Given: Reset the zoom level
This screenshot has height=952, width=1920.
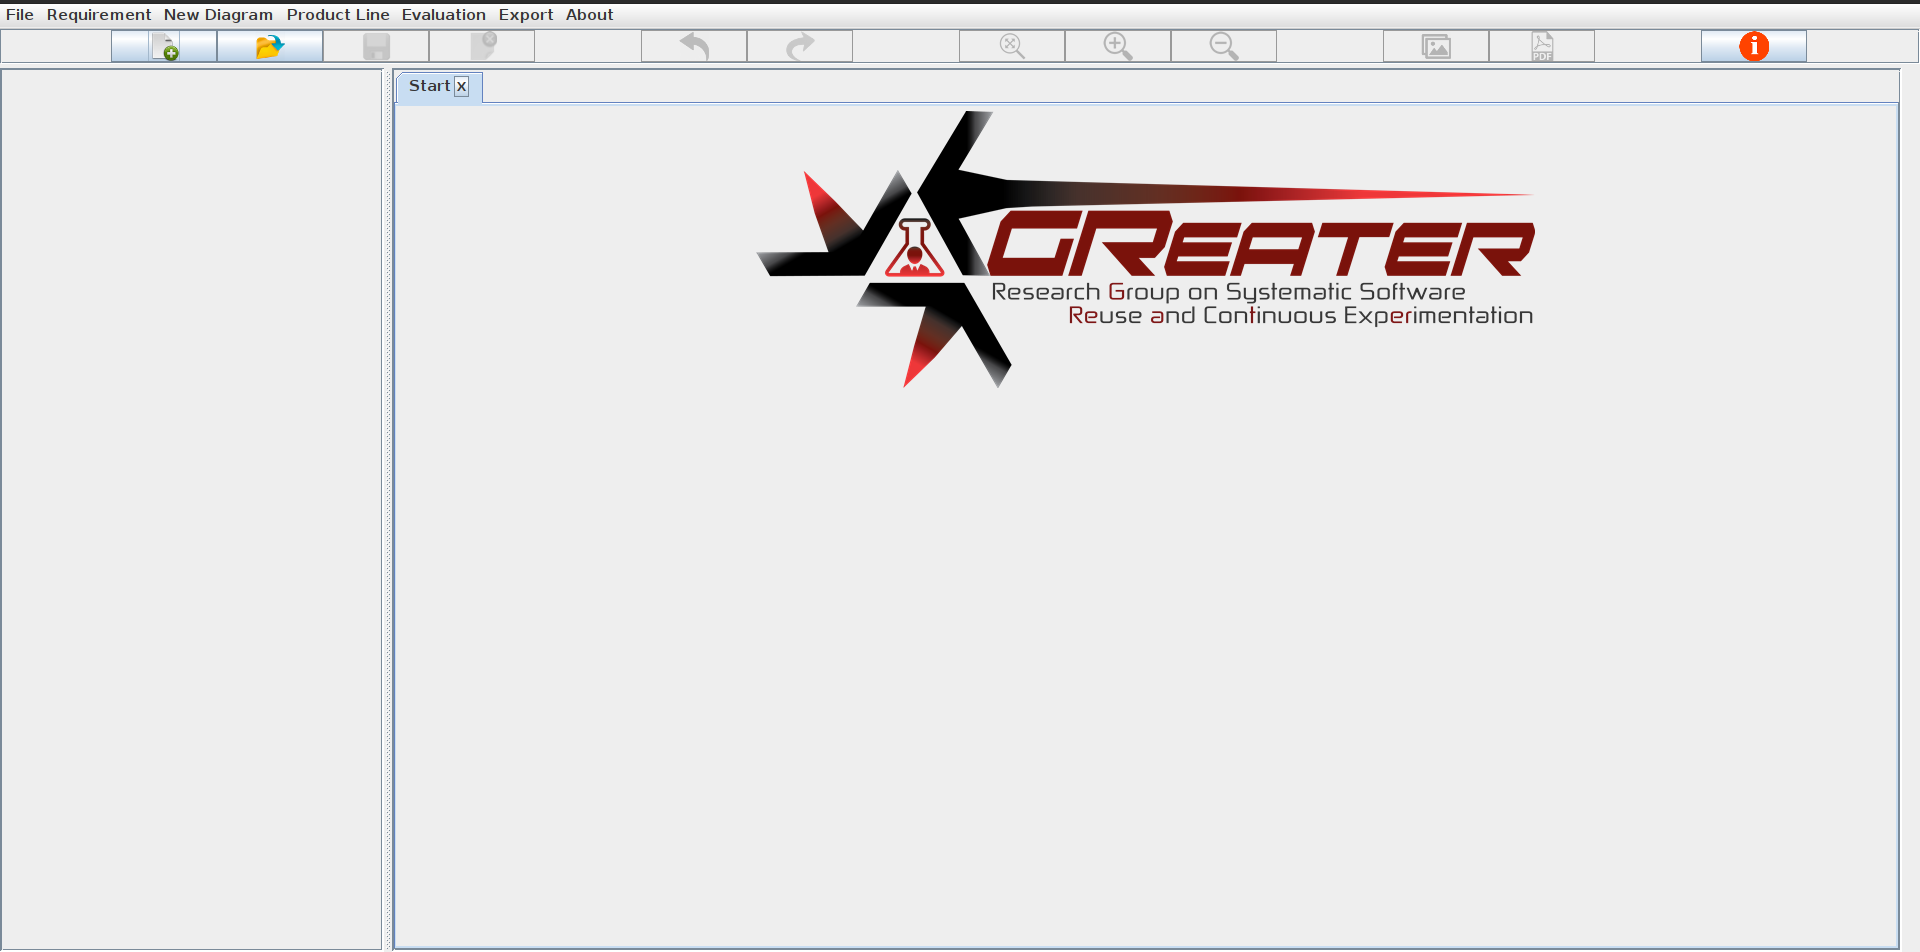Looking at the screenshot, I should pos(1011,45).
